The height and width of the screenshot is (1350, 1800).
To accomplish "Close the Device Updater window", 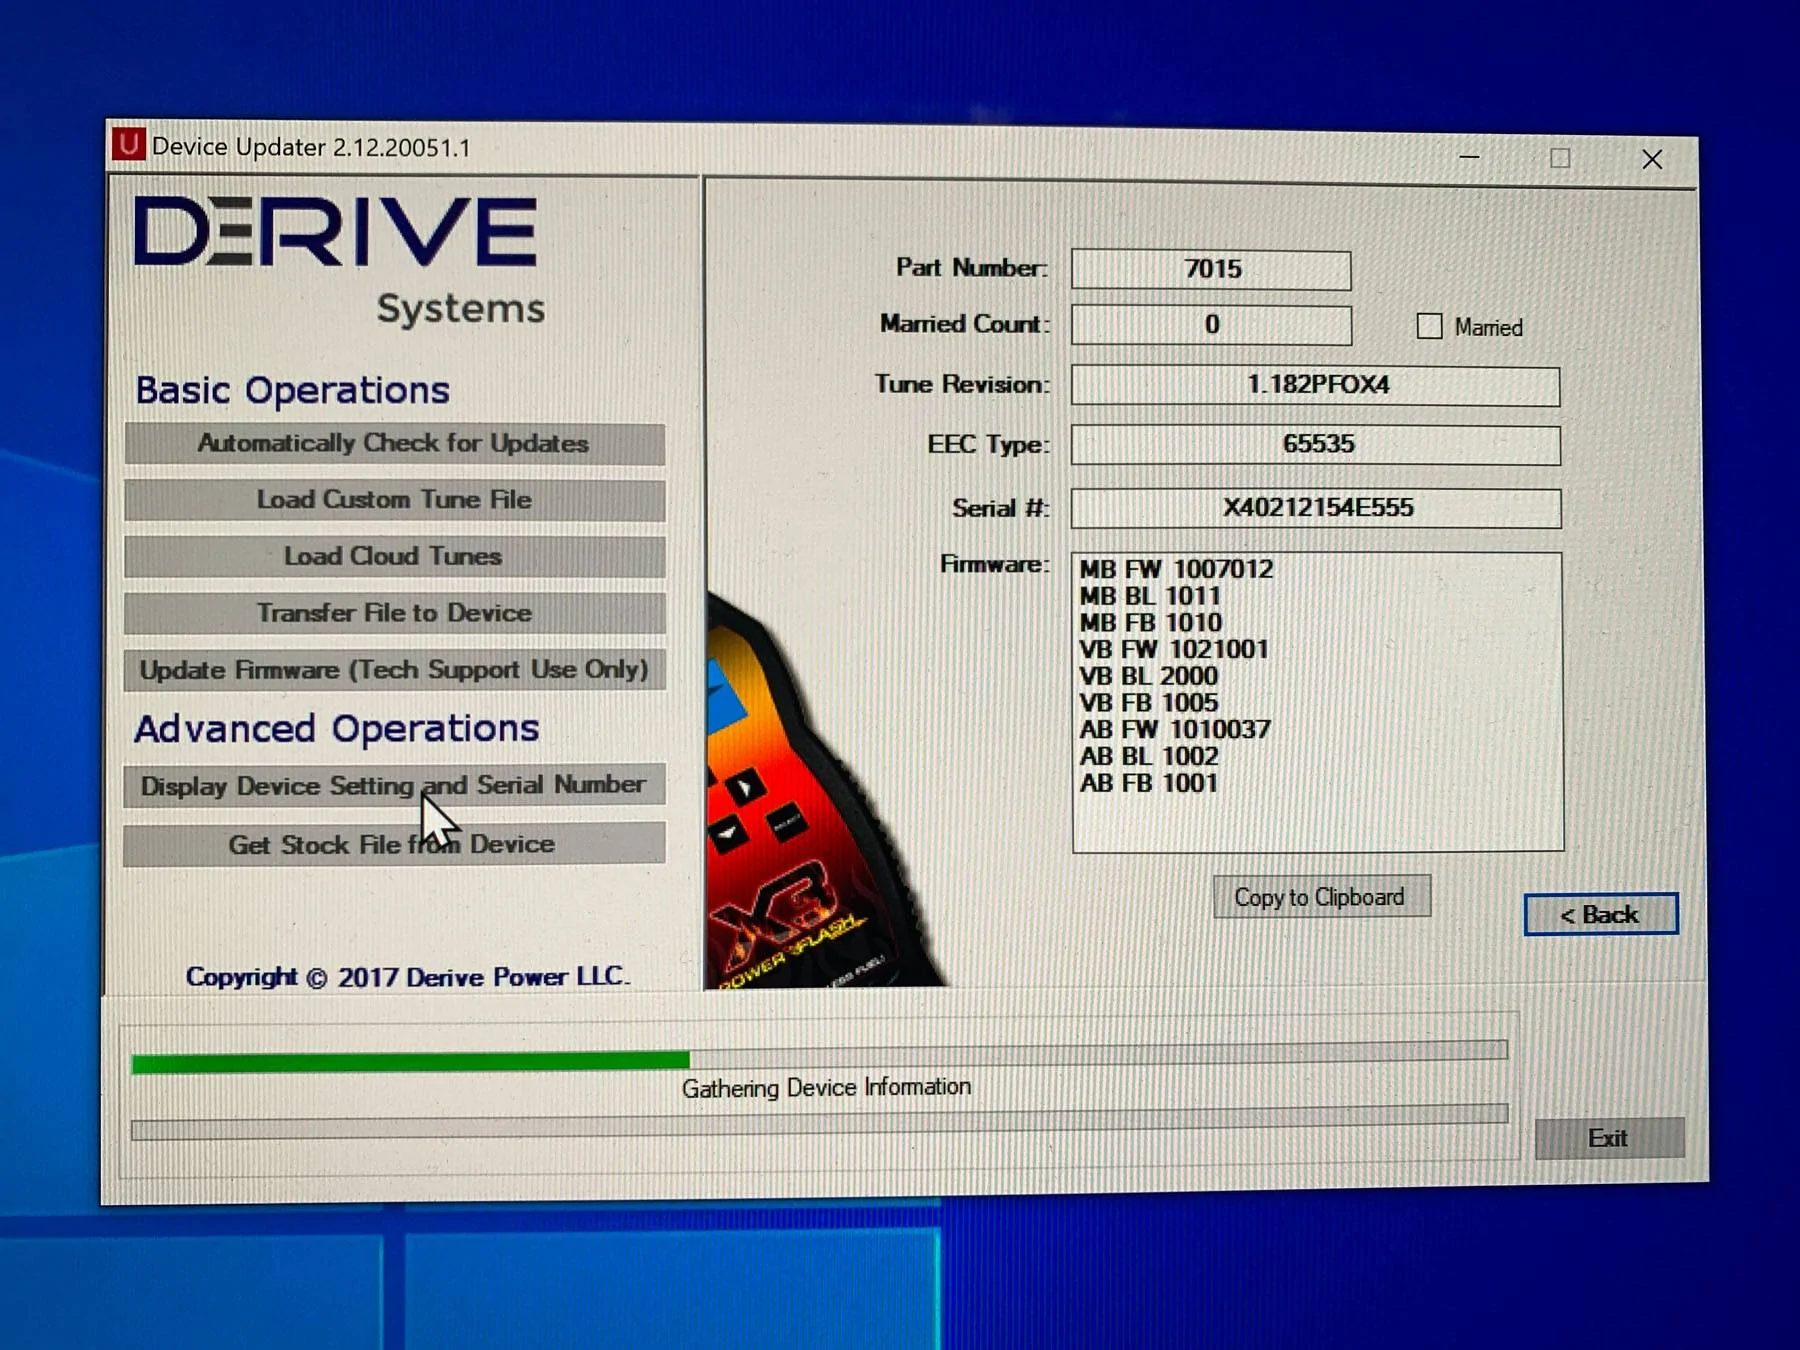I will (x=1652, y=159).
